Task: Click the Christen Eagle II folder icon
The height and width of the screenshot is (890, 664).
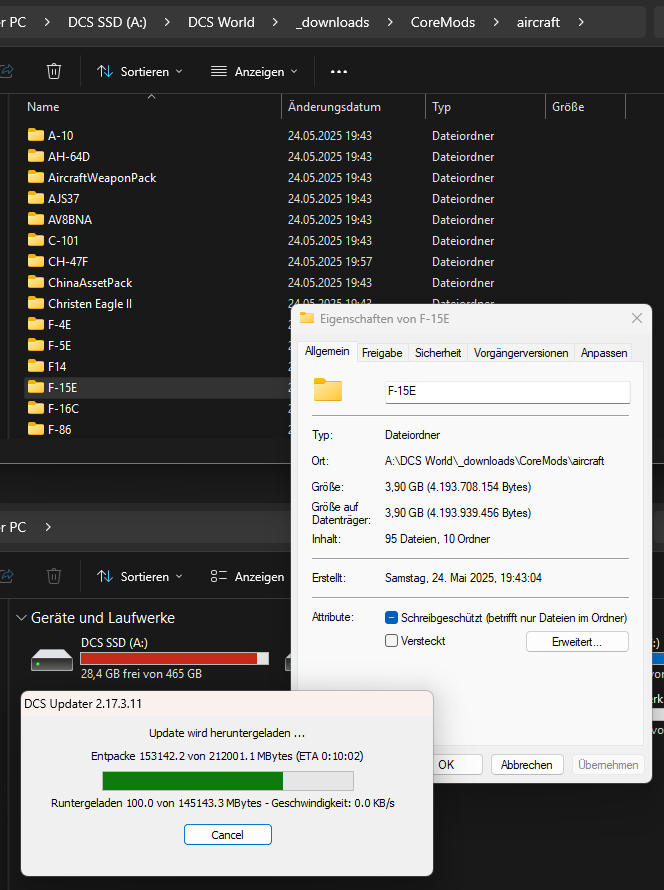Action: [36, 303]
